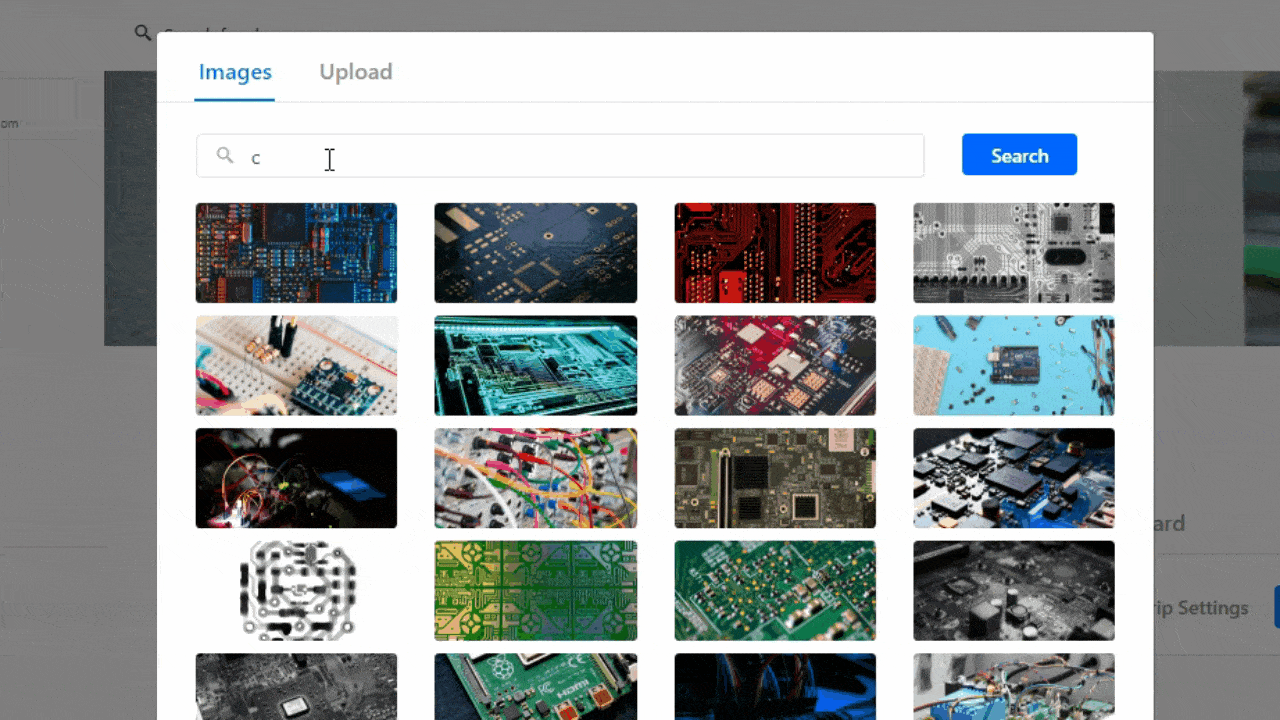Select the glowing teal circuit board image

[x=535, y=366]
